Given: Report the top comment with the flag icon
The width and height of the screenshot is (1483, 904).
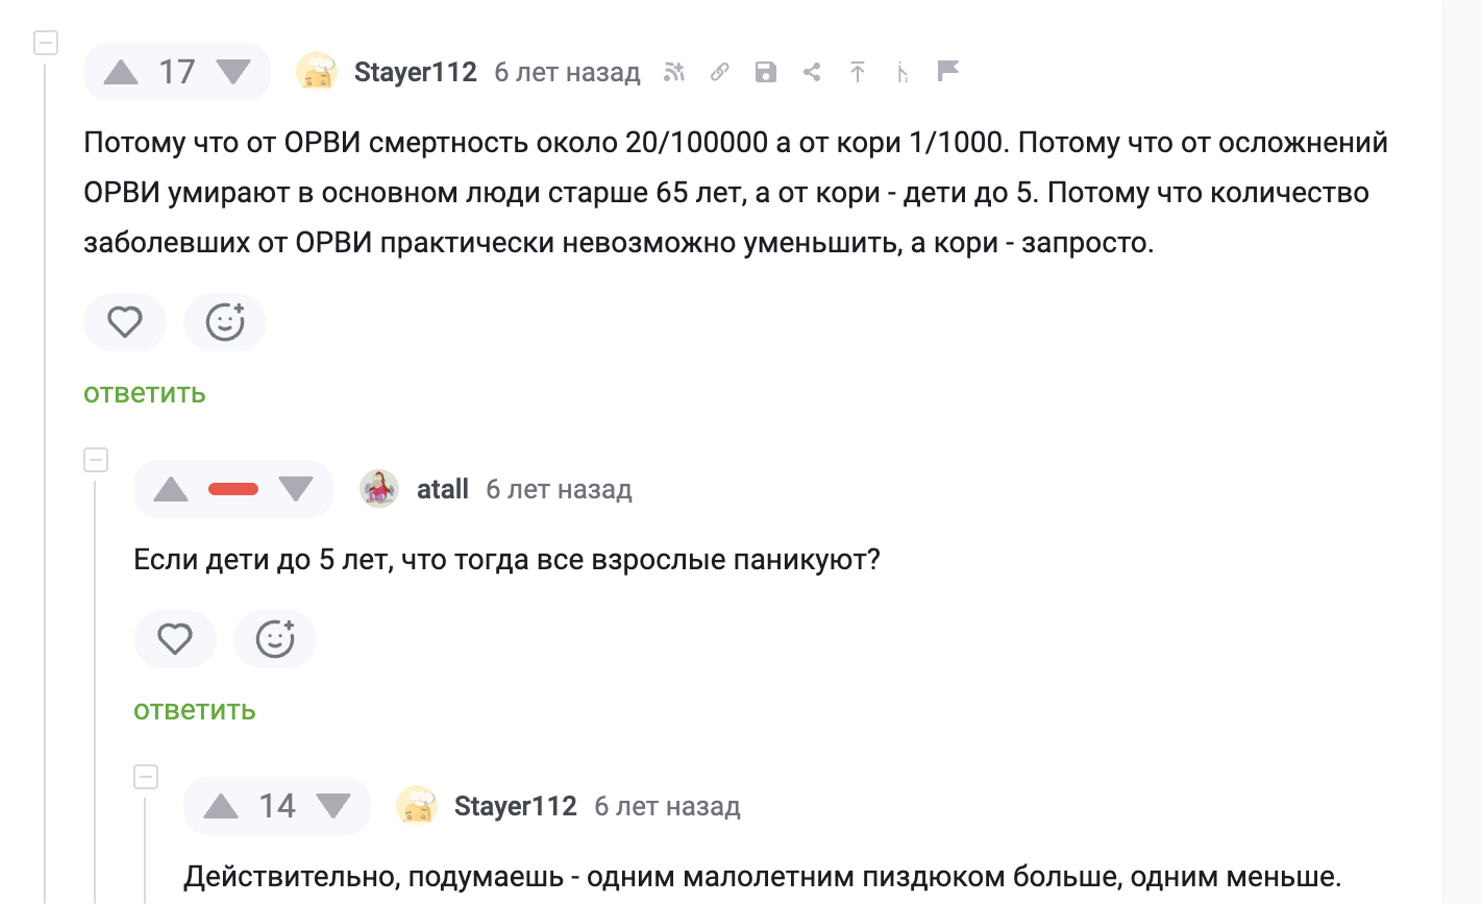Looking at the screenshot, I should click(x=948, y=71).
